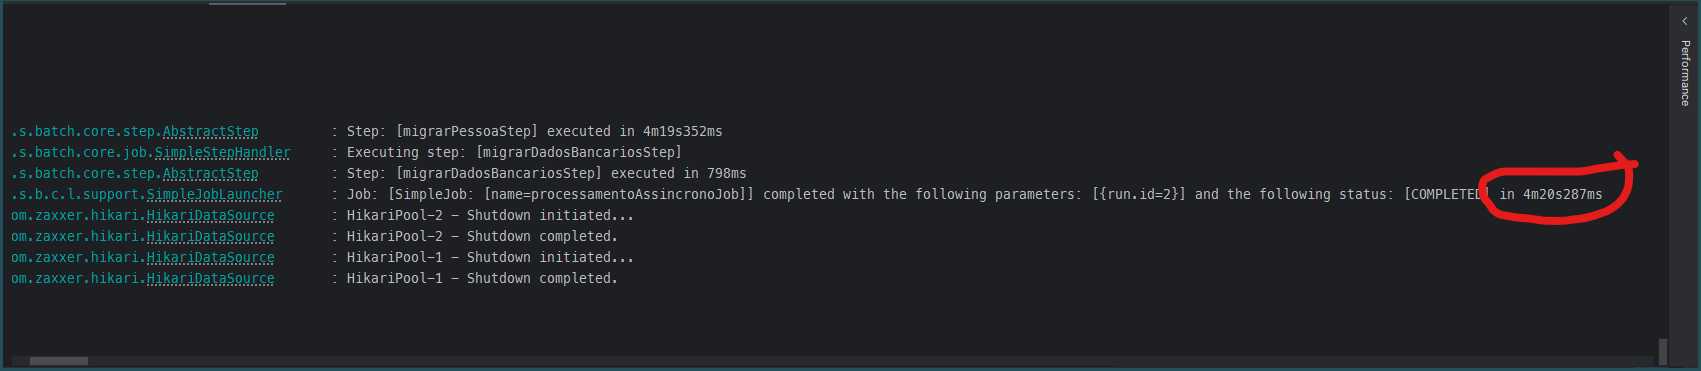This screenshot has width=1701, height=371.
Task: Open the SimpleStepHandler class link
Action: click(222, 152)
